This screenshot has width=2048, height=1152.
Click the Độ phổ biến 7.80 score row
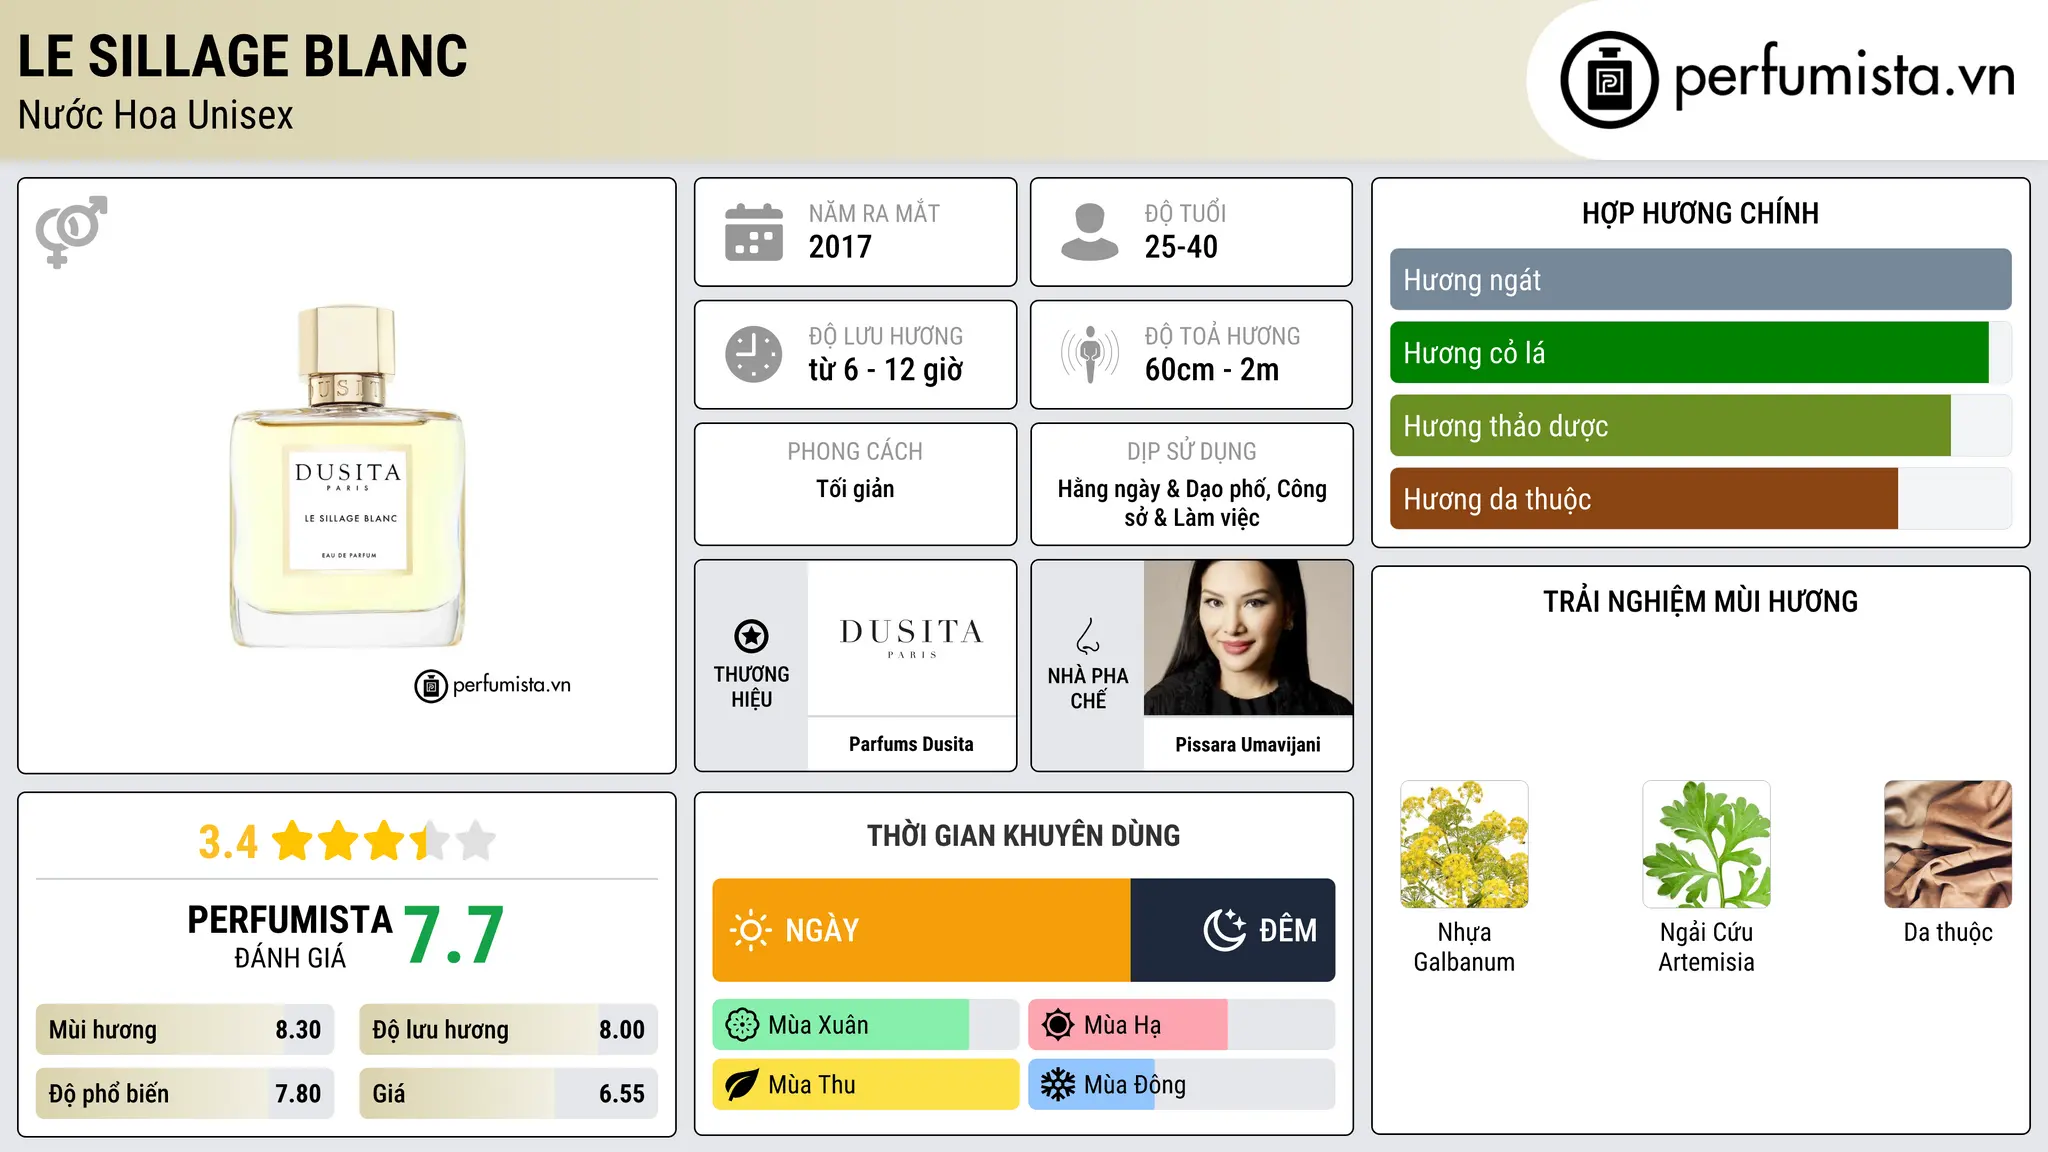pos(185,1094)
